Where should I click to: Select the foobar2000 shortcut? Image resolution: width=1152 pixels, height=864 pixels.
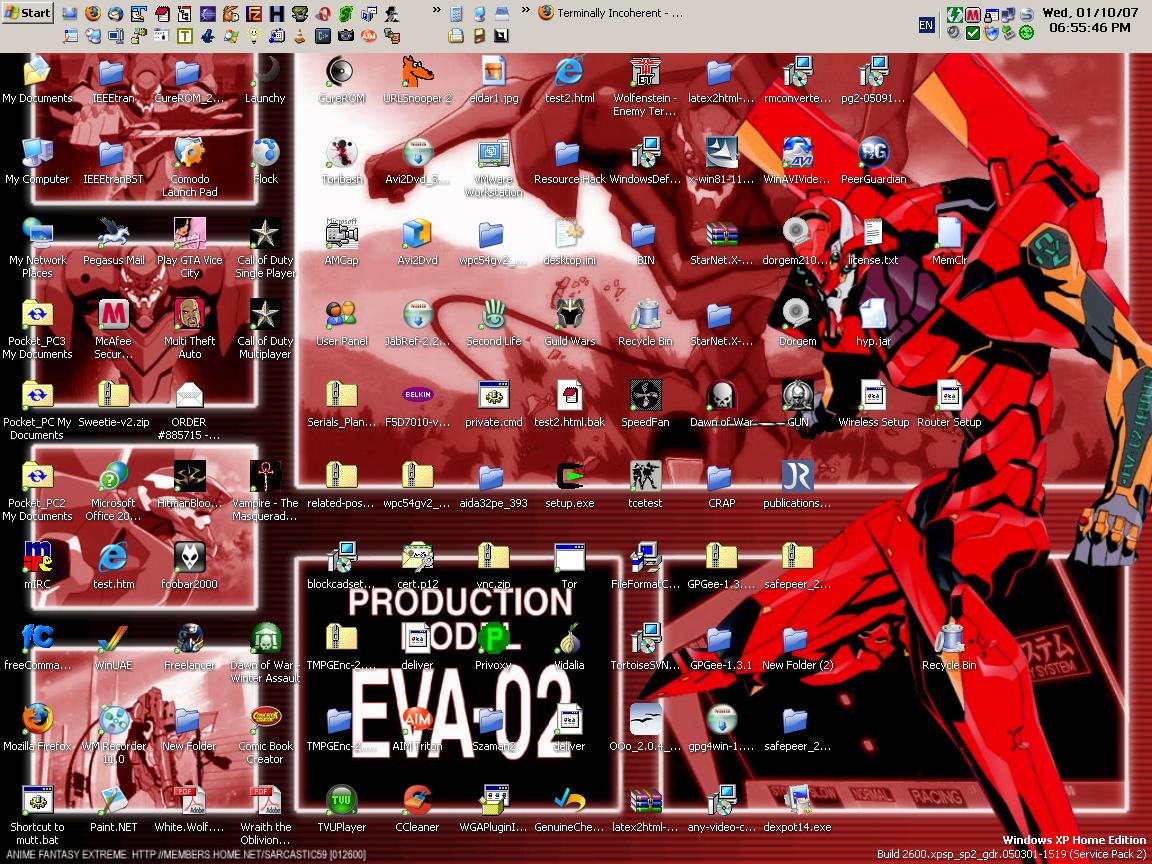pos(189,557)
